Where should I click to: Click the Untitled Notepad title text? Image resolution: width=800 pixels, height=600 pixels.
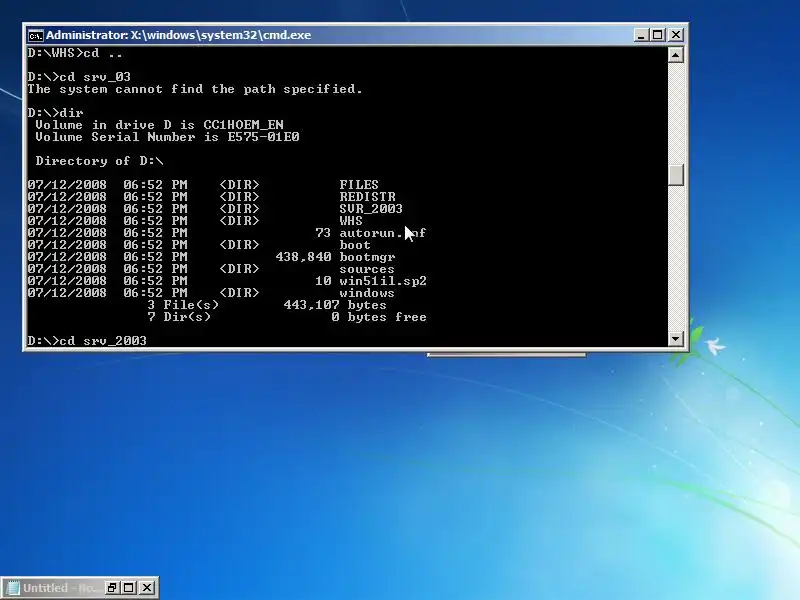(60, 588)
